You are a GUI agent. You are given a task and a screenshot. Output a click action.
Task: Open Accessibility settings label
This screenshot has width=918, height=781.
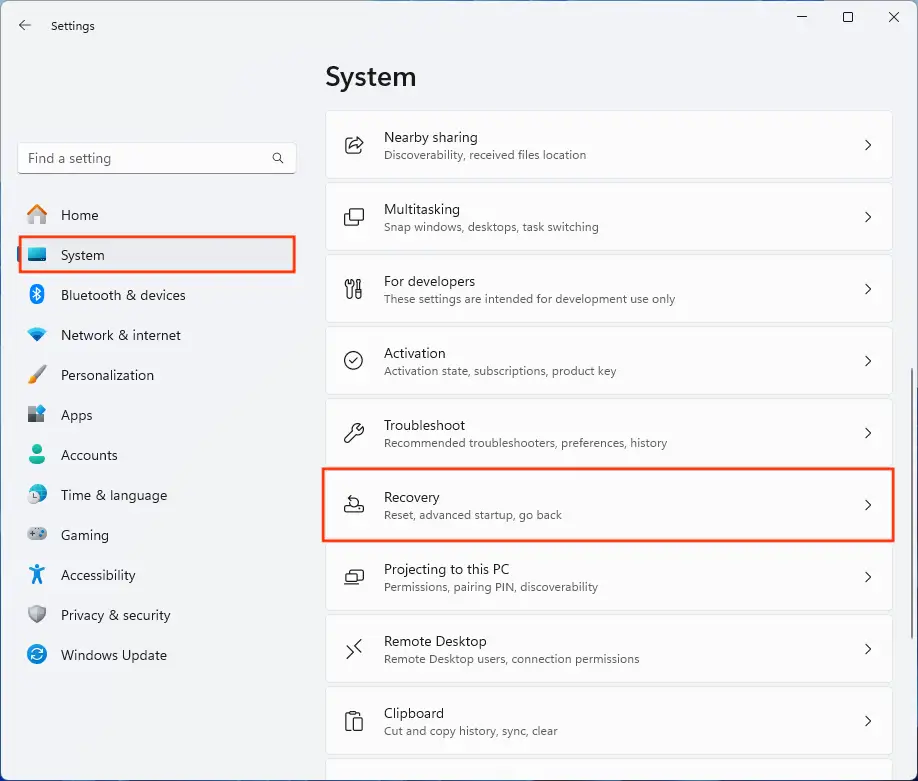tap(98, 576)
